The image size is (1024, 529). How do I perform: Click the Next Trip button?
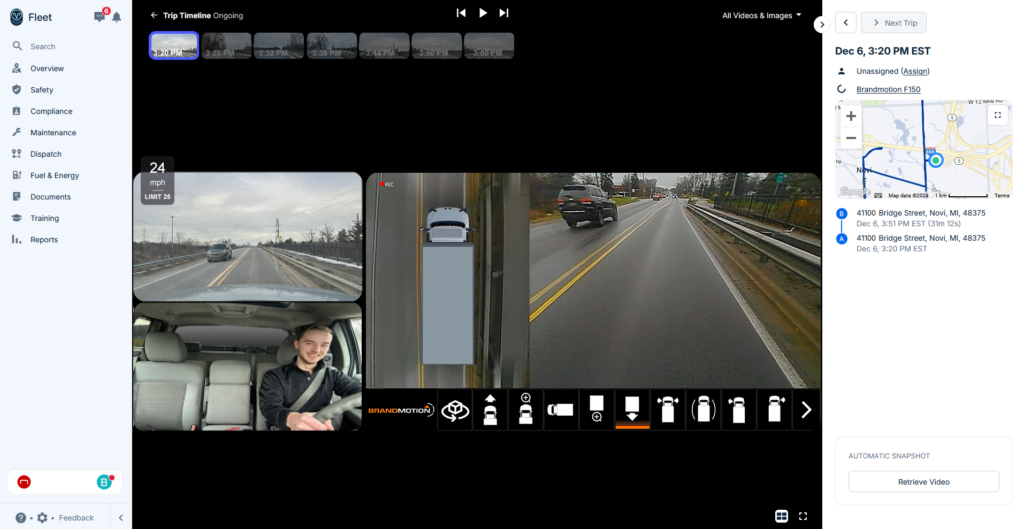click(893, 23)
